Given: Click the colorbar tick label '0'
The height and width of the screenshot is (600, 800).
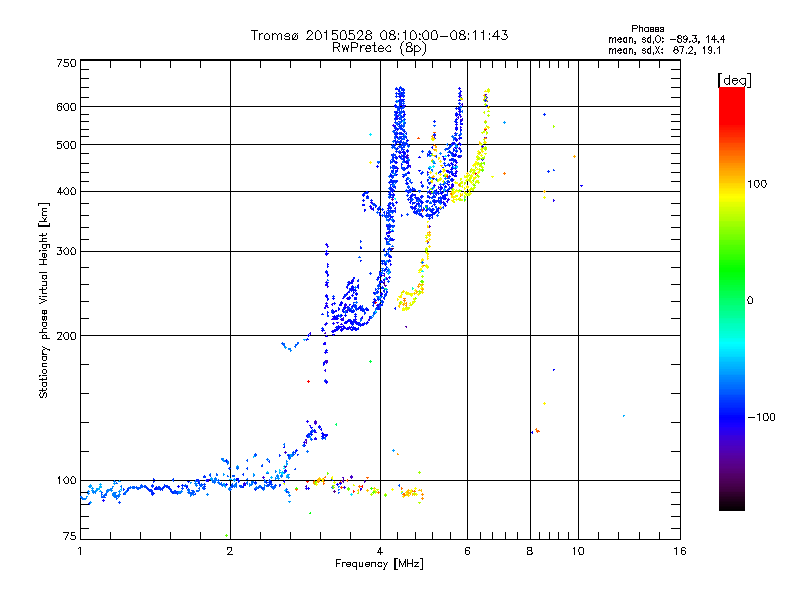Looking at the screenshot, I should click(750, 300).
